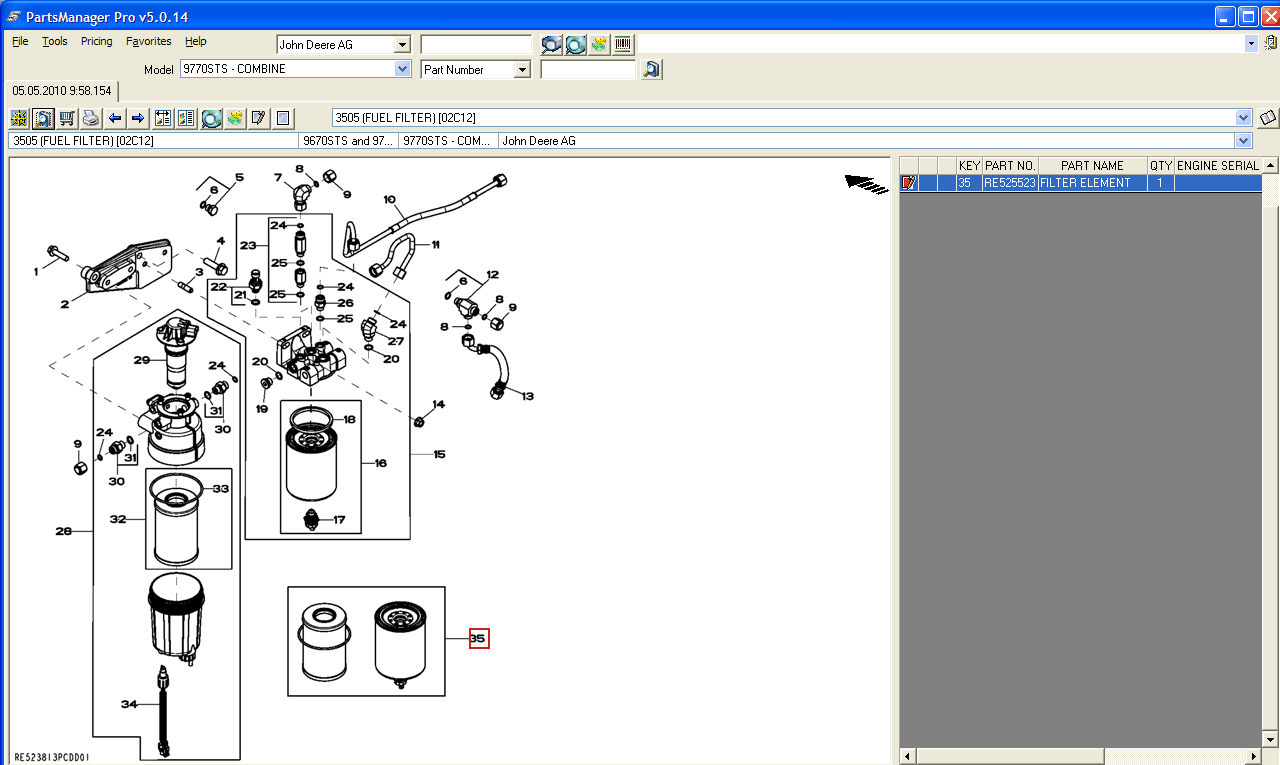Select the RE525523 part number cell
The width and height of the screenshot is (1280, 765).
[x=1010, y=183]
